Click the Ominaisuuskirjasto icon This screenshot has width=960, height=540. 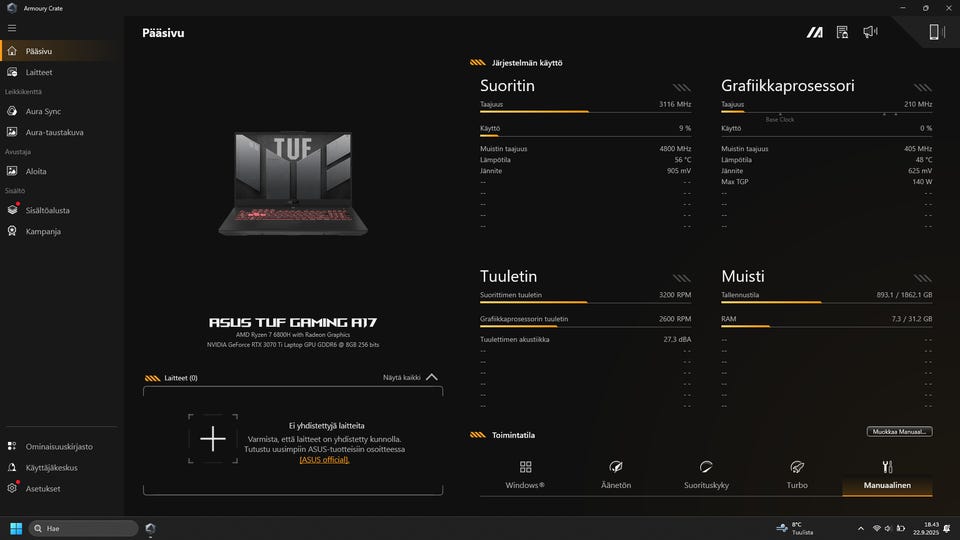(12, 446)
